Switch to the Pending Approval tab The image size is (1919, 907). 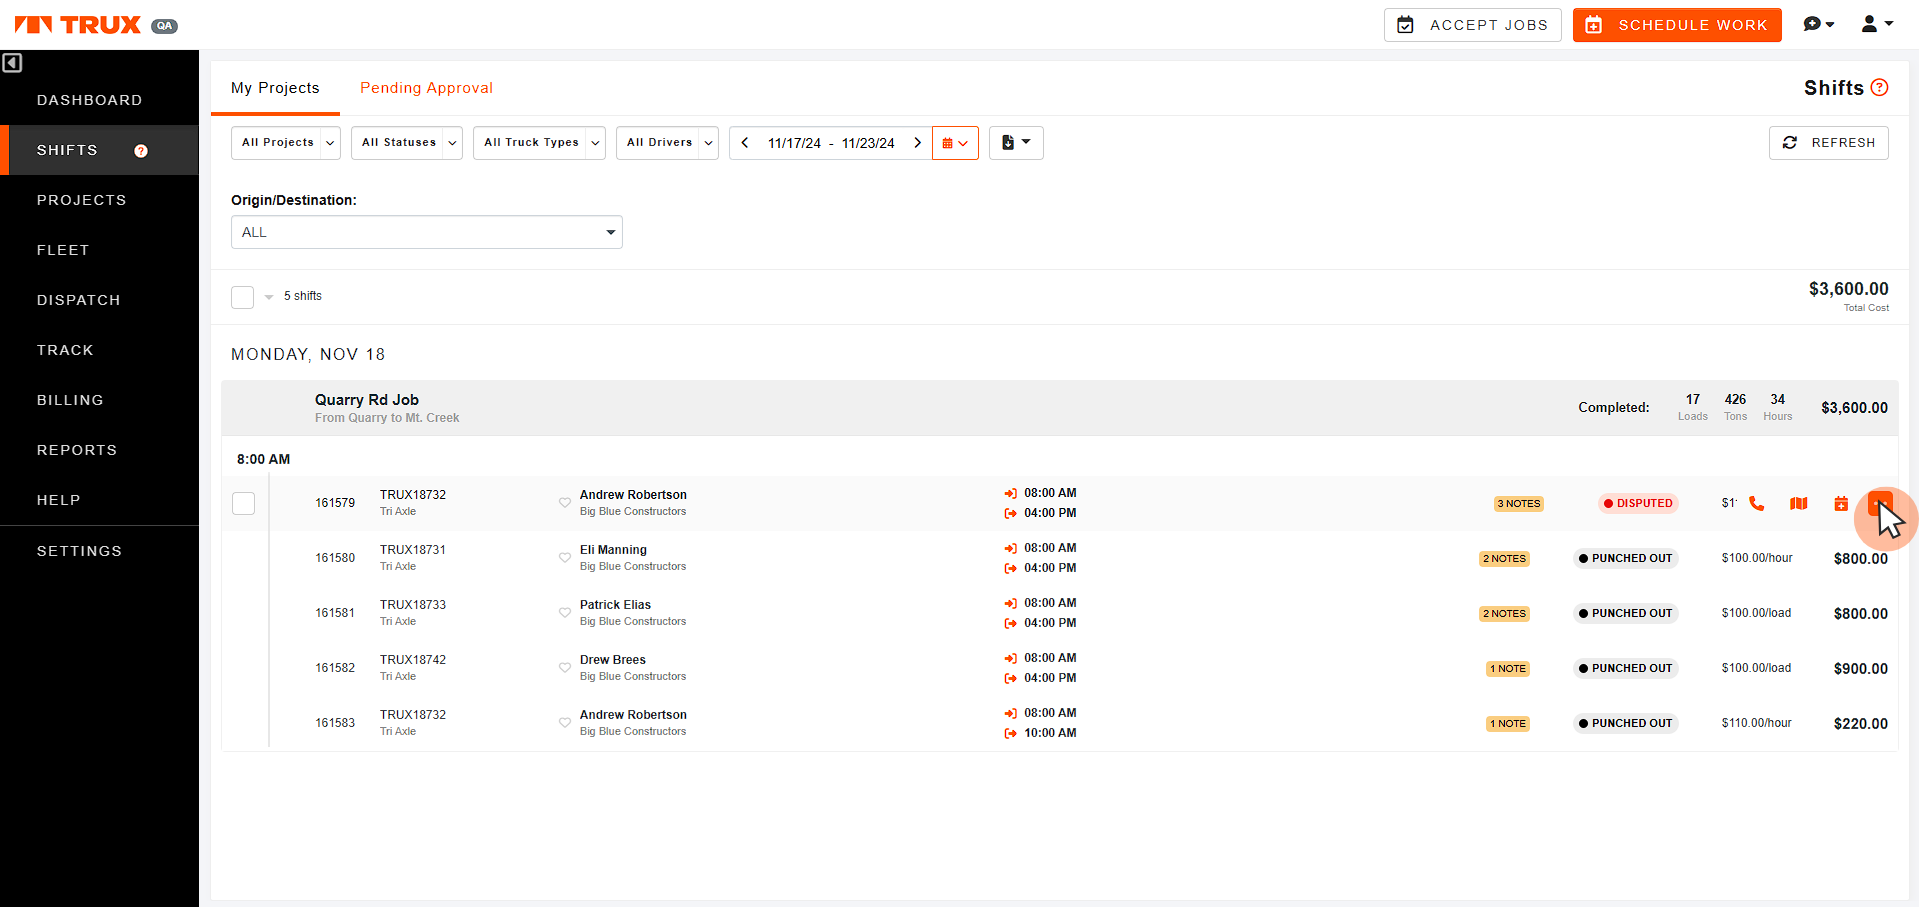tap(426, 88)
